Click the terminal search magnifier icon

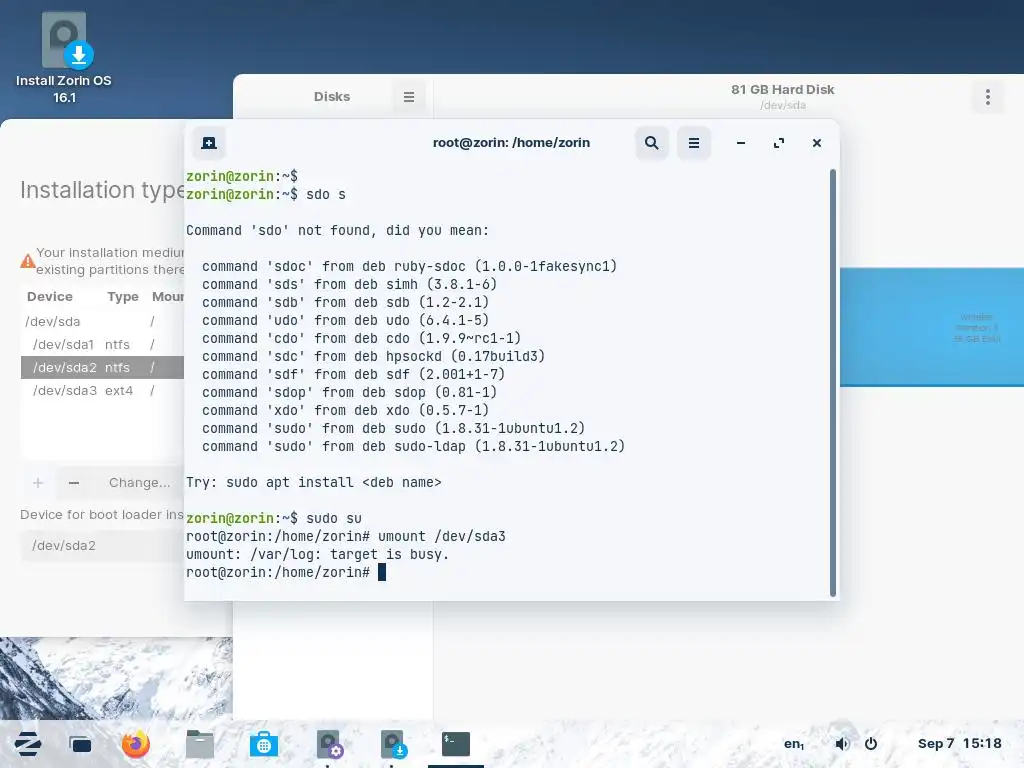pyautogui.click(x=651, y=143)
